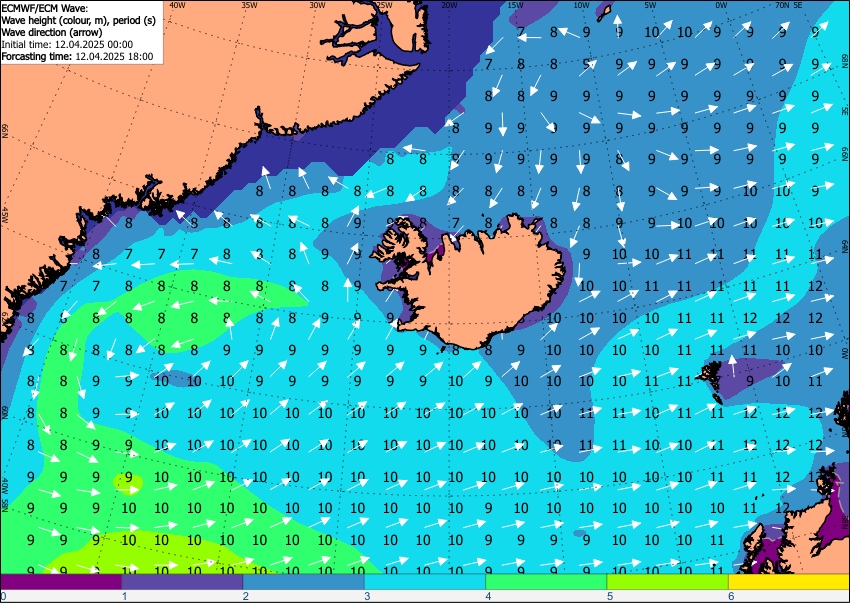
Task: Click "Wave height (colour, m), period (s)" text
Action: (79, 20)
